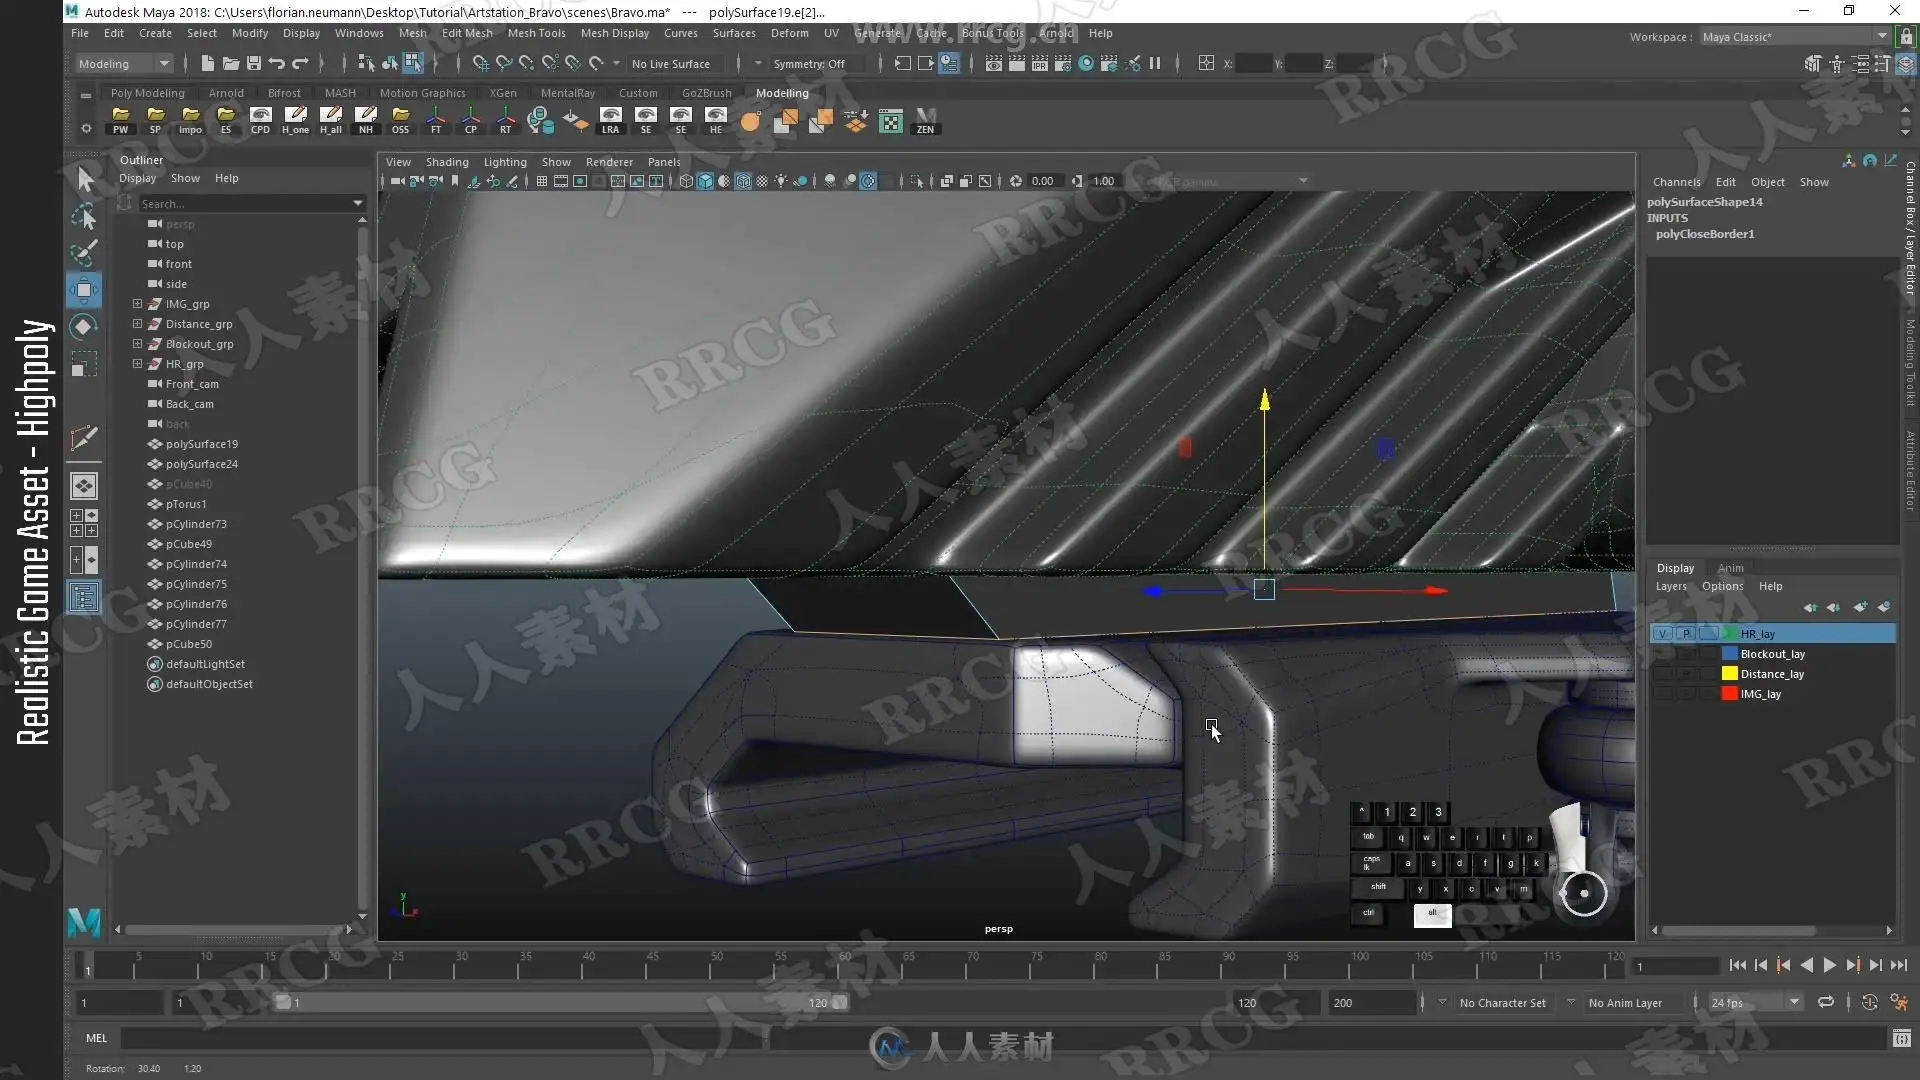The width and height of the screenshot is (1920, 1080).
Task: Click the PW shelf button
Action: [x=121, y=120]
